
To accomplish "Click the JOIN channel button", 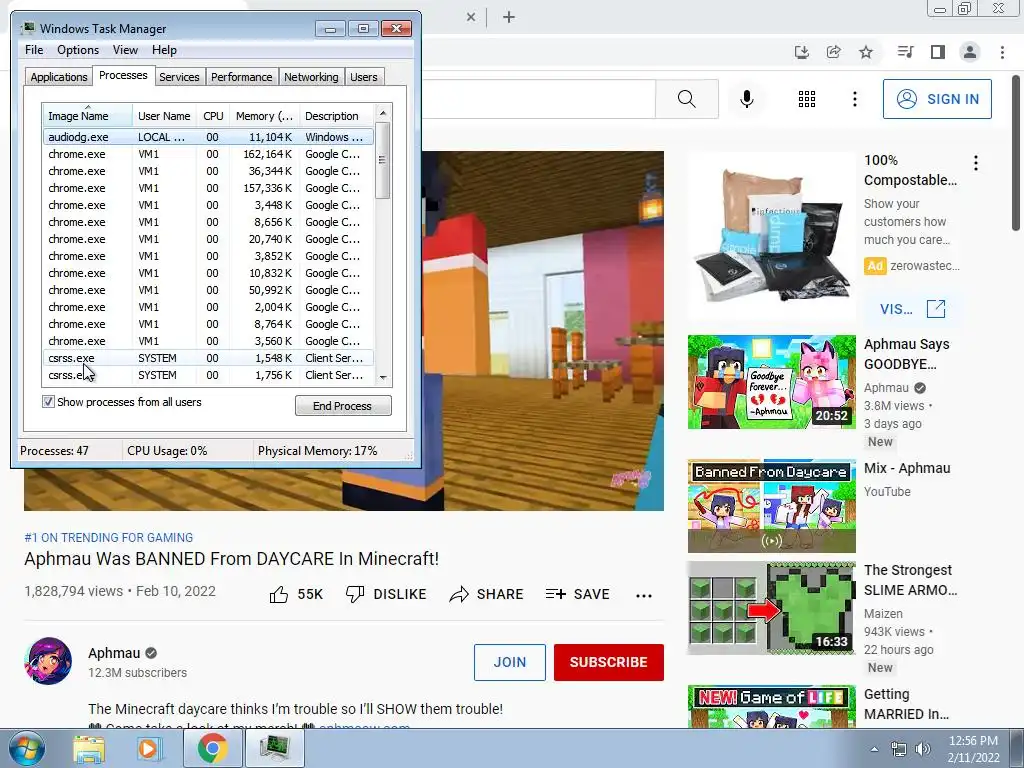I will [509, 662].
